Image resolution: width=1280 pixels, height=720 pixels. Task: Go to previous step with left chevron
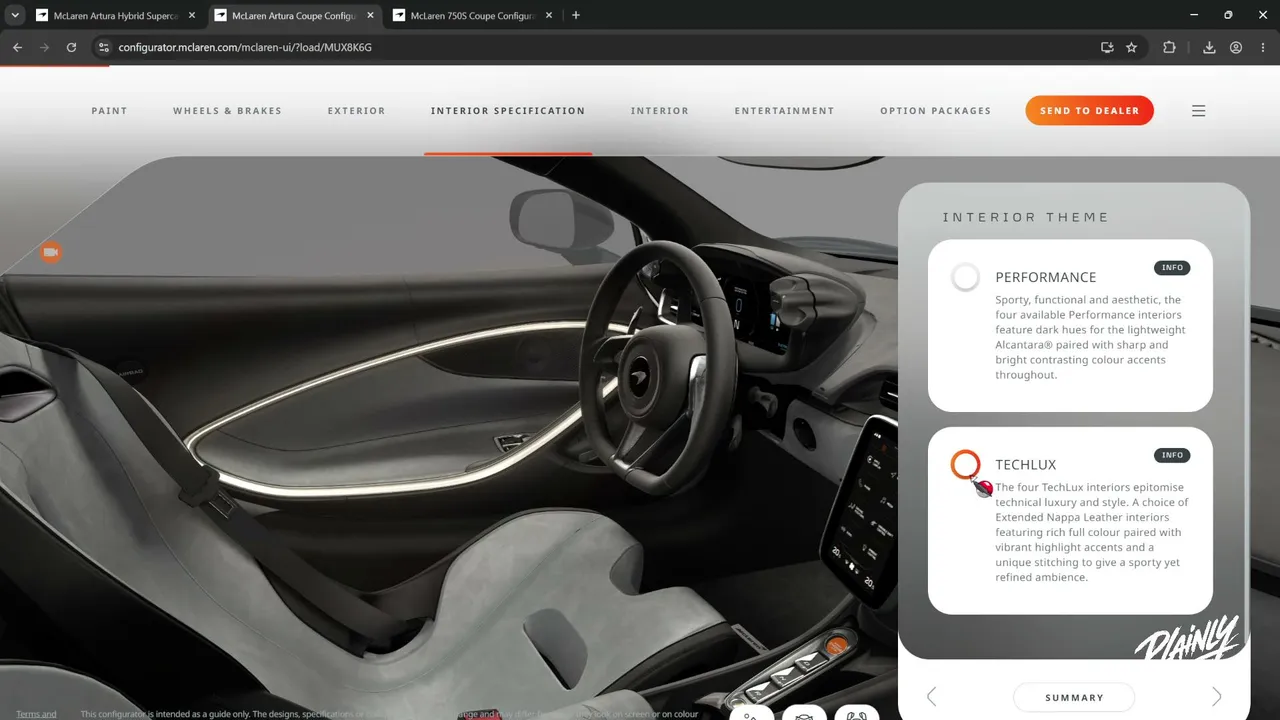click(932, 697)
